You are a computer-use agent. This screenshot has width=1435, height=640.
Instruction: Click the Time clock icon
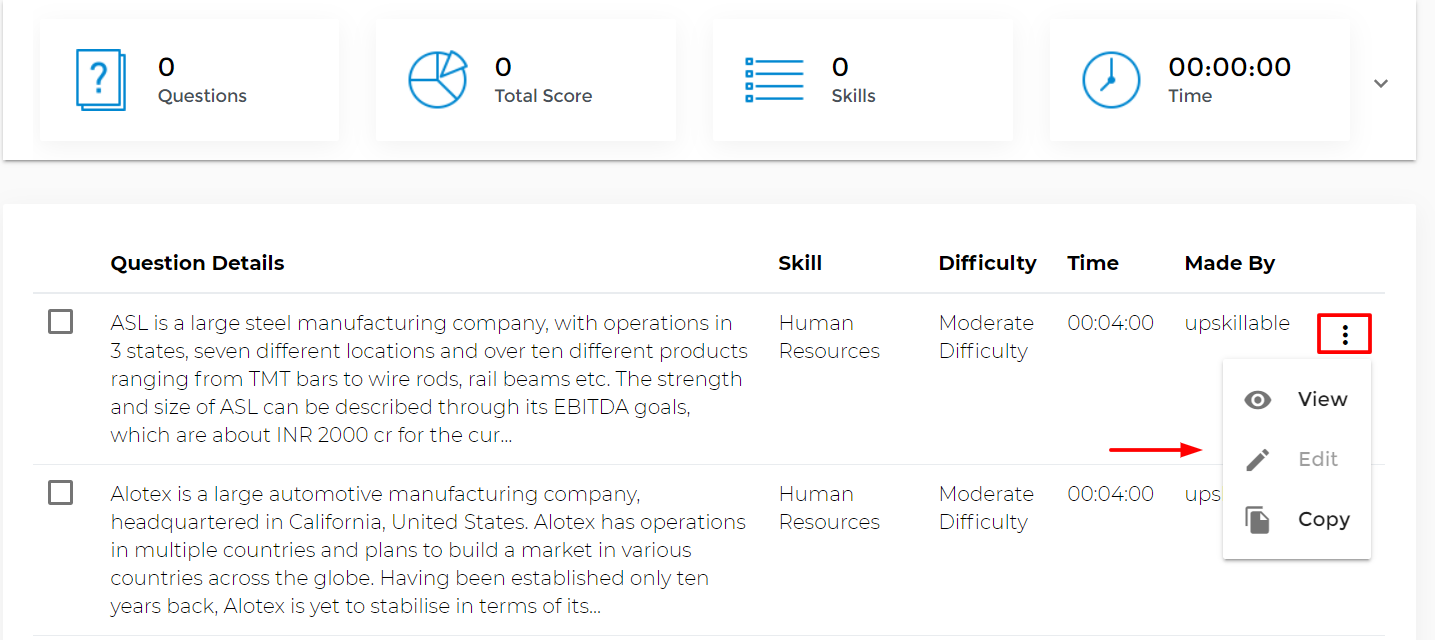pyautogui.click(x=1111, y=80)
